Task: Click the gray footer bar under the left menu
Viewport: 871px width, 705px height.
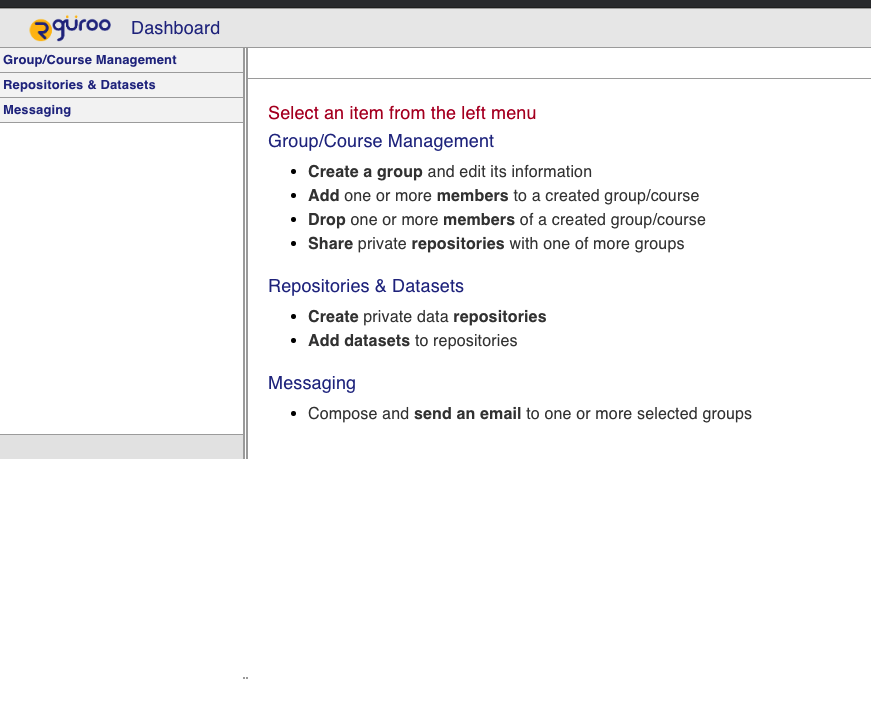Action: pyautogui.click(x=121, y=446)
